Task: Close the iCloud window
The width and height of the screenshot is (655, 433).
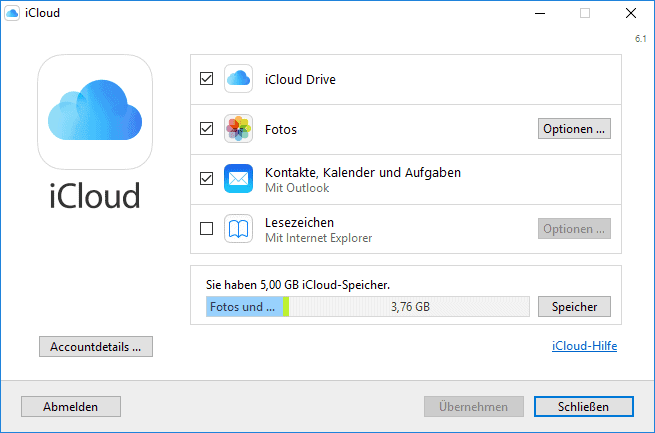Action: click(x=631, y=13)
